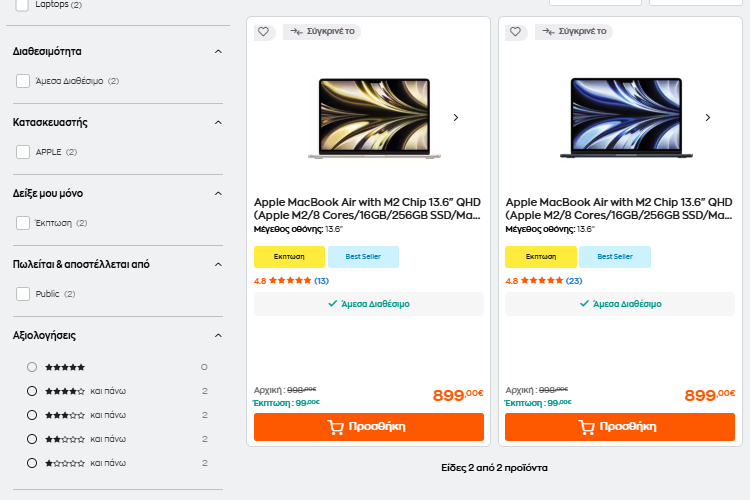Viewport: 750px width, 500px height.
Task: Check the Έκπτωση discount filter
Action: coord(23,223)
